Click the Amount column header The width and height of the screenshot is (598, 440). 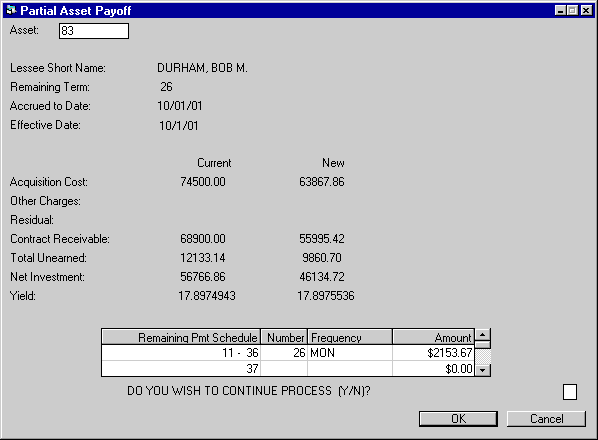point(434,337)
